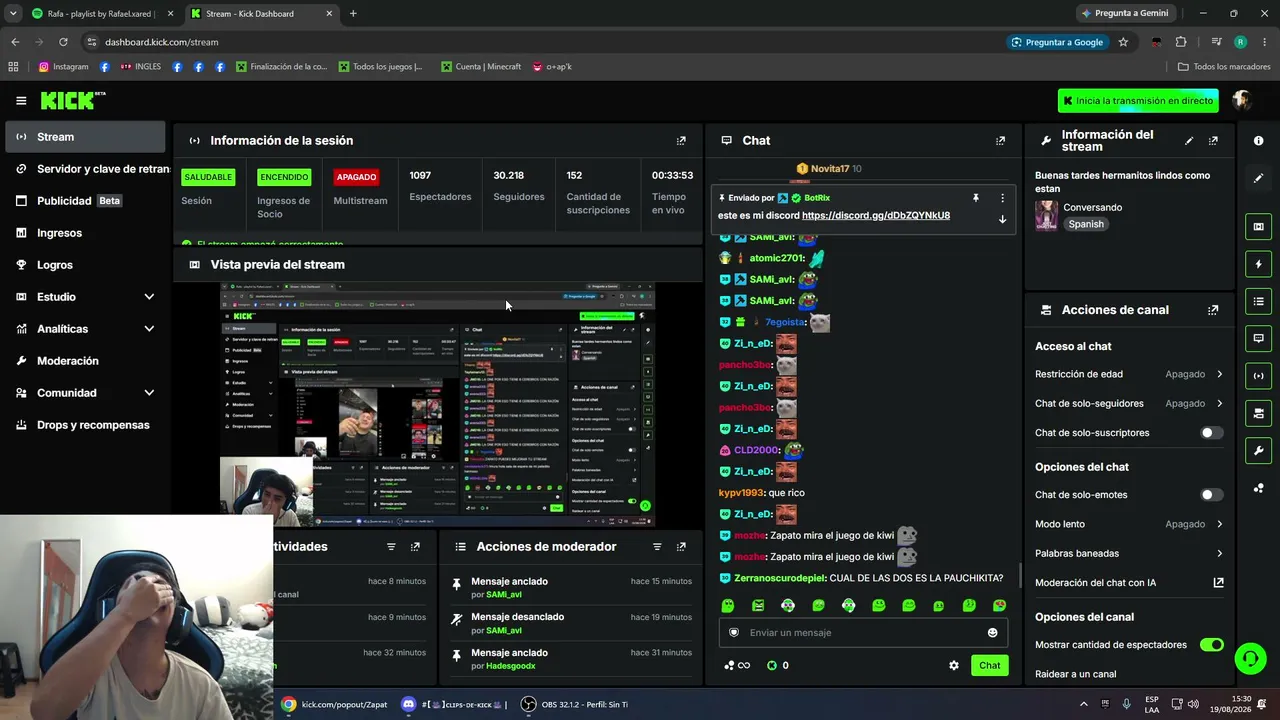Open the Discord invite link in pinned message
1280x720 pixels.
(x=876, y=216)
